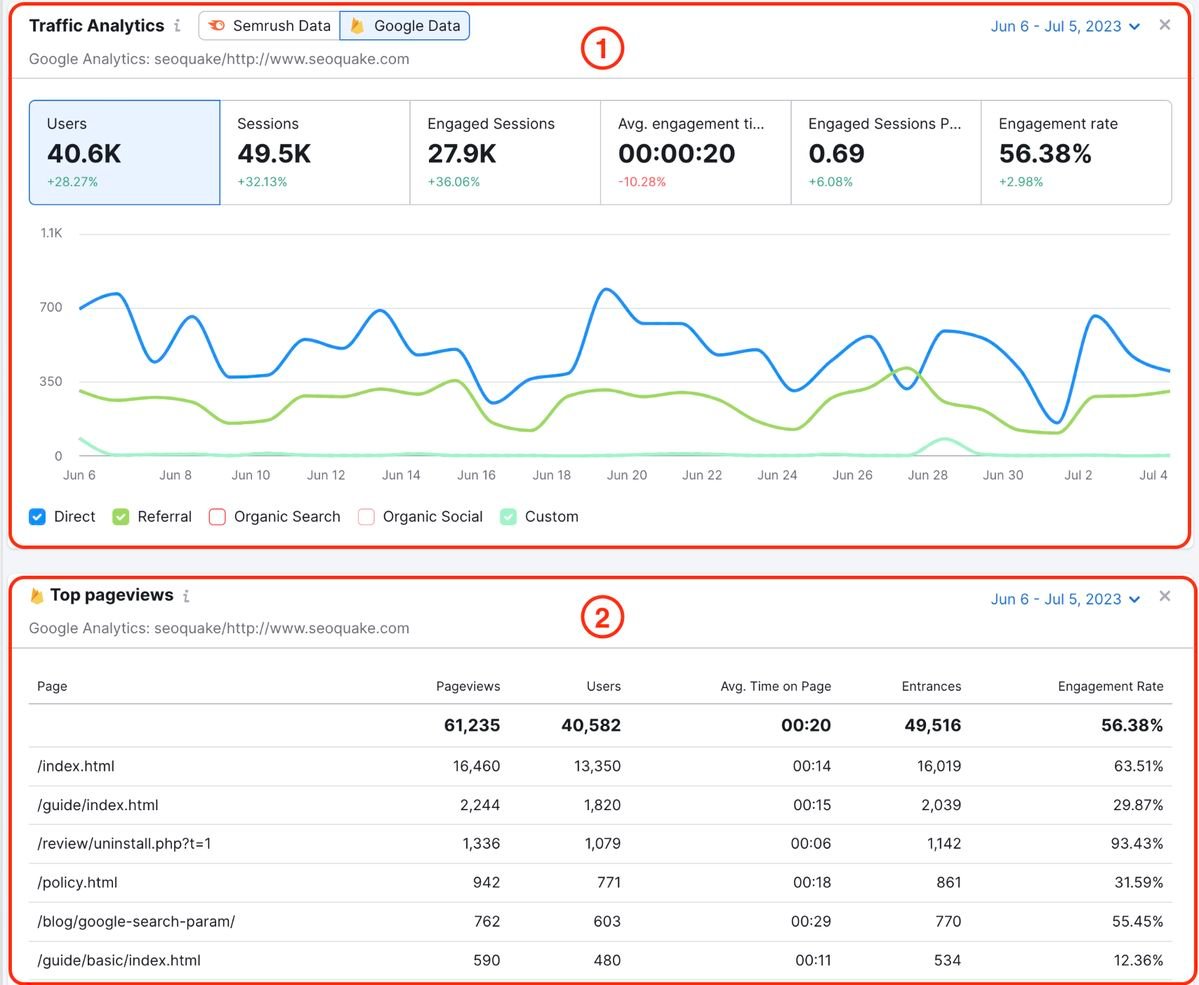This screenshot has width=1199, height=985.
Task: Click info icon beside Traffic Analytics title
Action: tap(177, 26)
